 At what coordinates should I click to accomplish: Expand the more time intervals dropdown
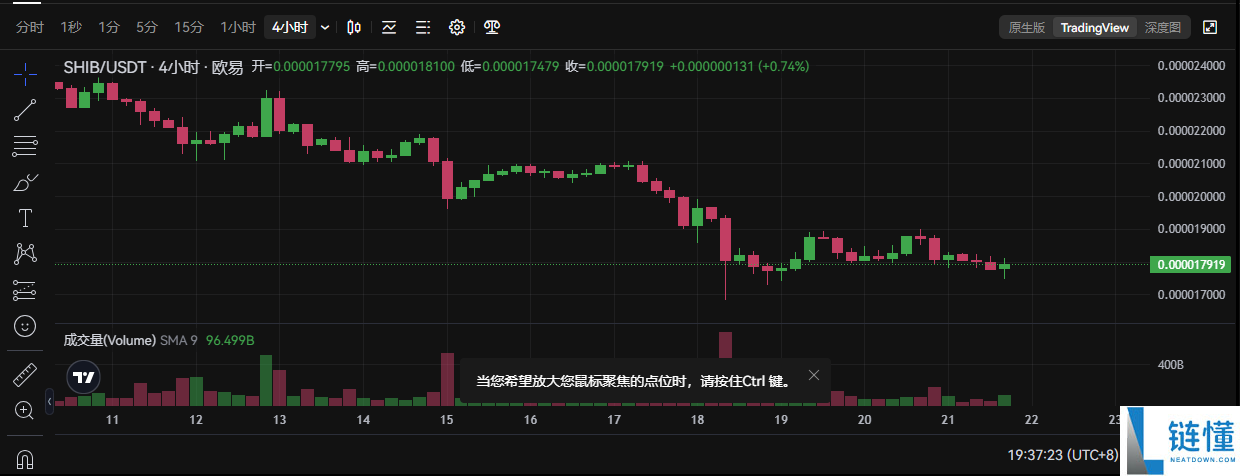tap(325, 28)
